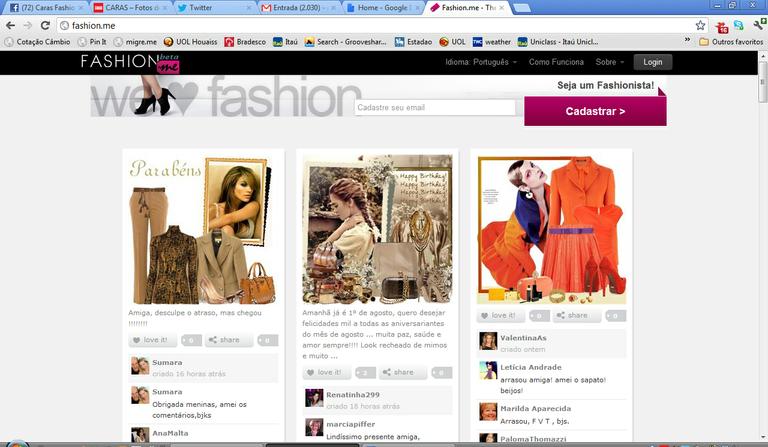768x447 pixels.
Task: Open the Como Funciona link
Action: coord(556,62)
